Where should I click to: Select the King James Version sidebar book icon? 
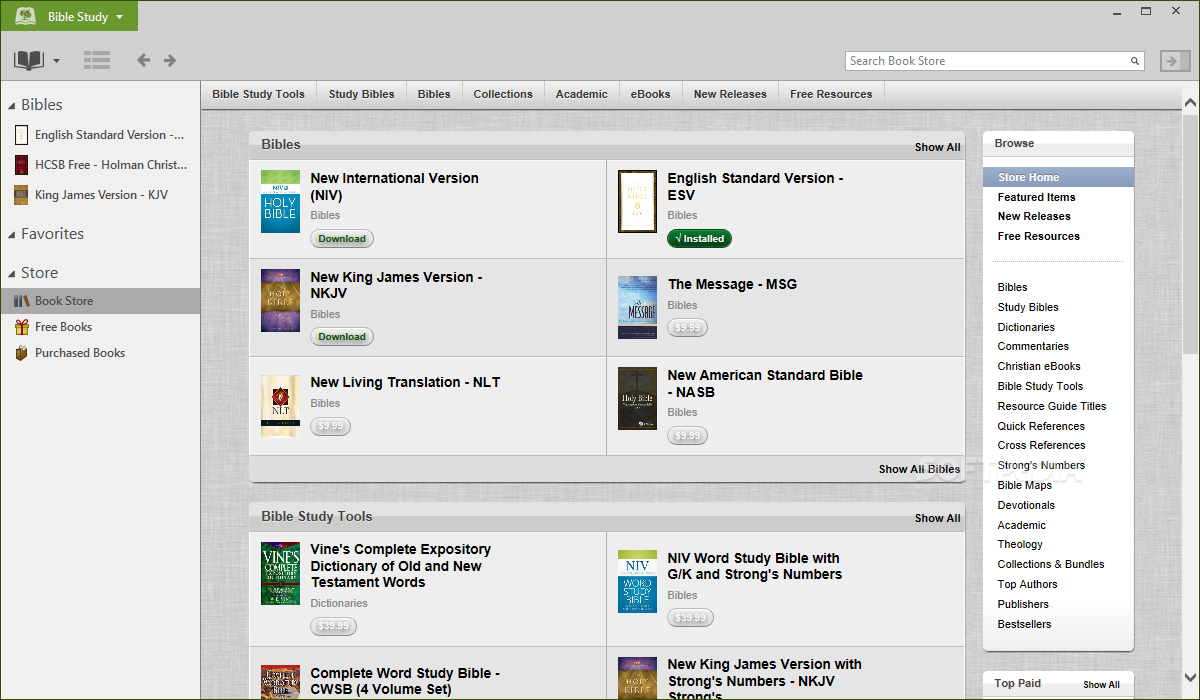point(21,195)
